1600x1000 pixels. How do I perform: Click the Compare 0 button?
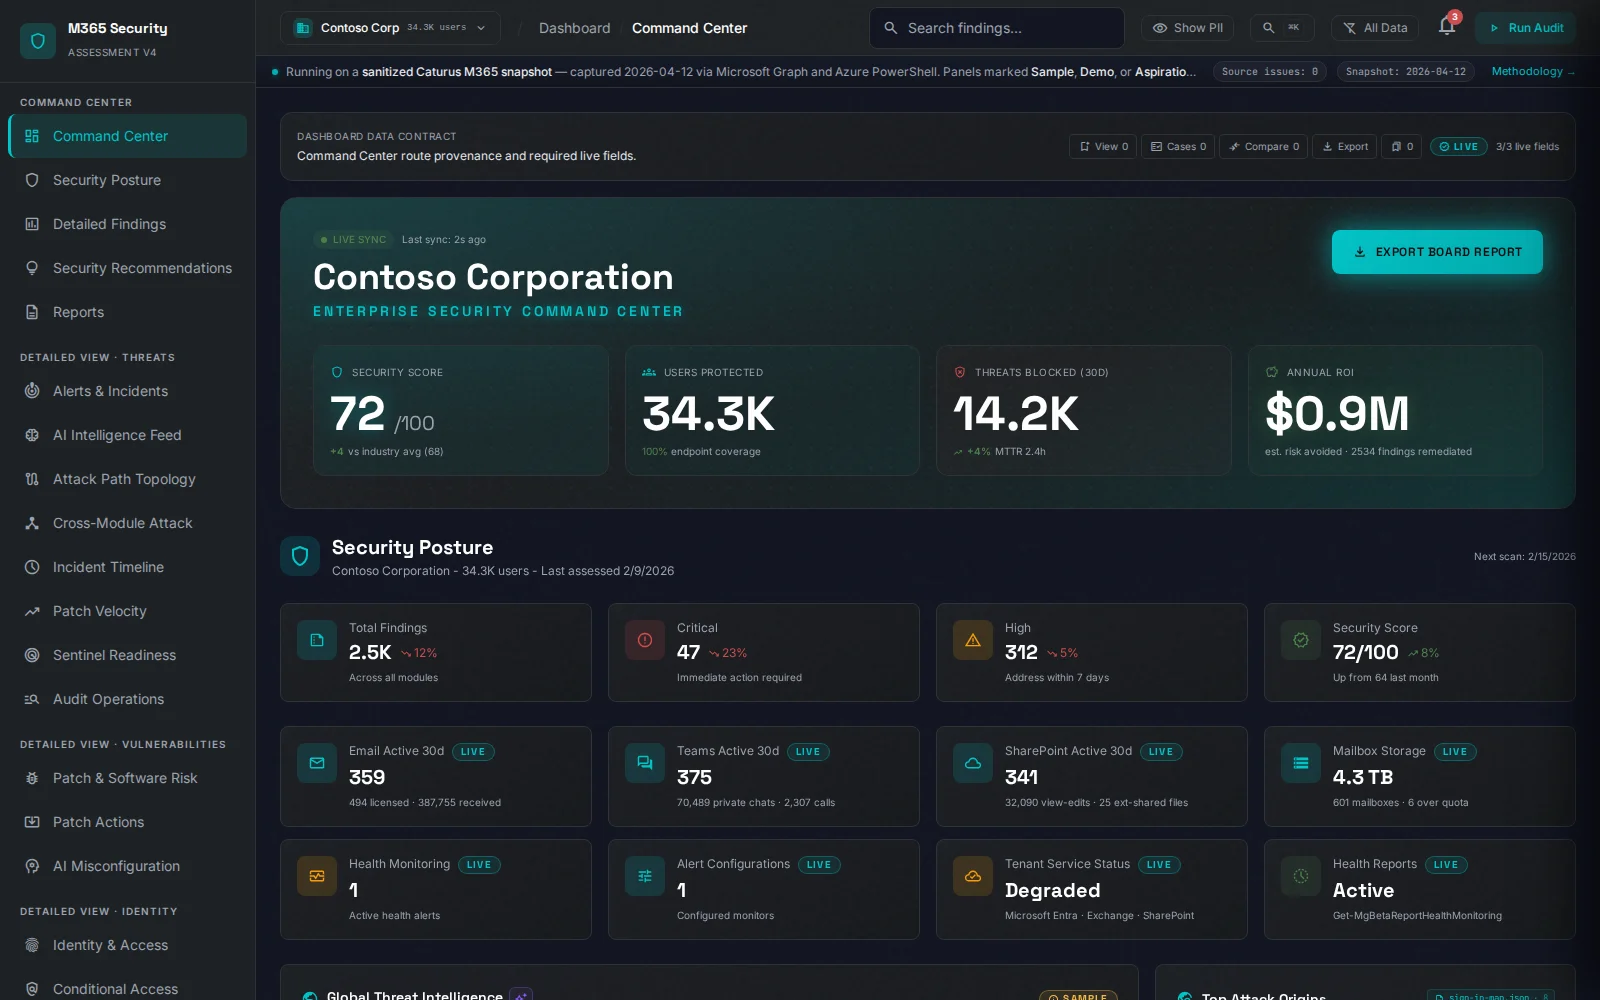(1264, 146)
